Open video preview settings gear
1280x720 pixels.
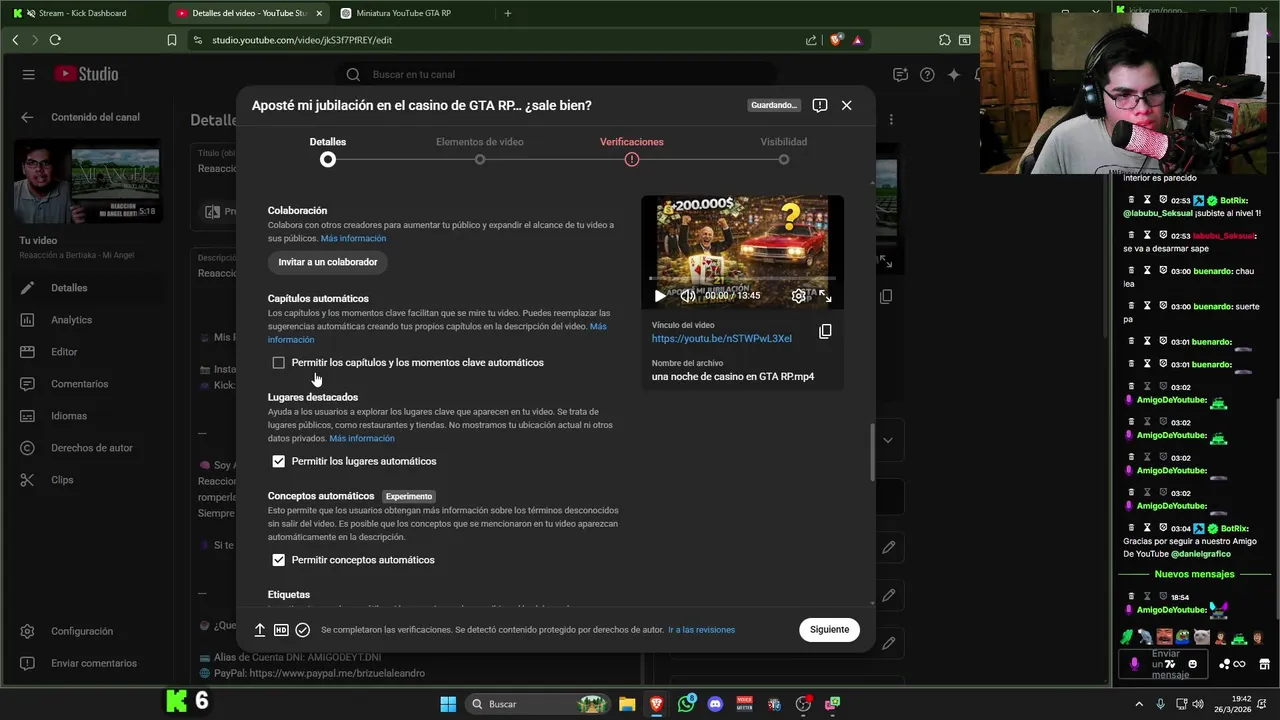point(798,296)
